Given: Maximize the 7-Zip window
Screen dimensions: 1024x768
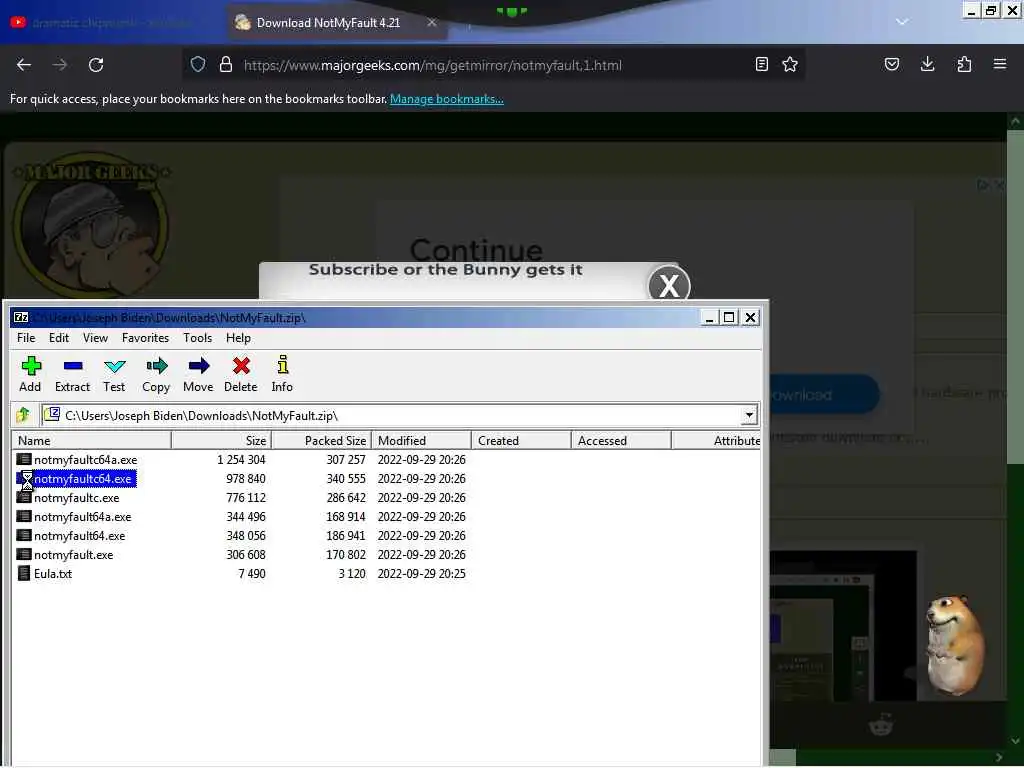Looking at the screenshot, I should (729, 317).
